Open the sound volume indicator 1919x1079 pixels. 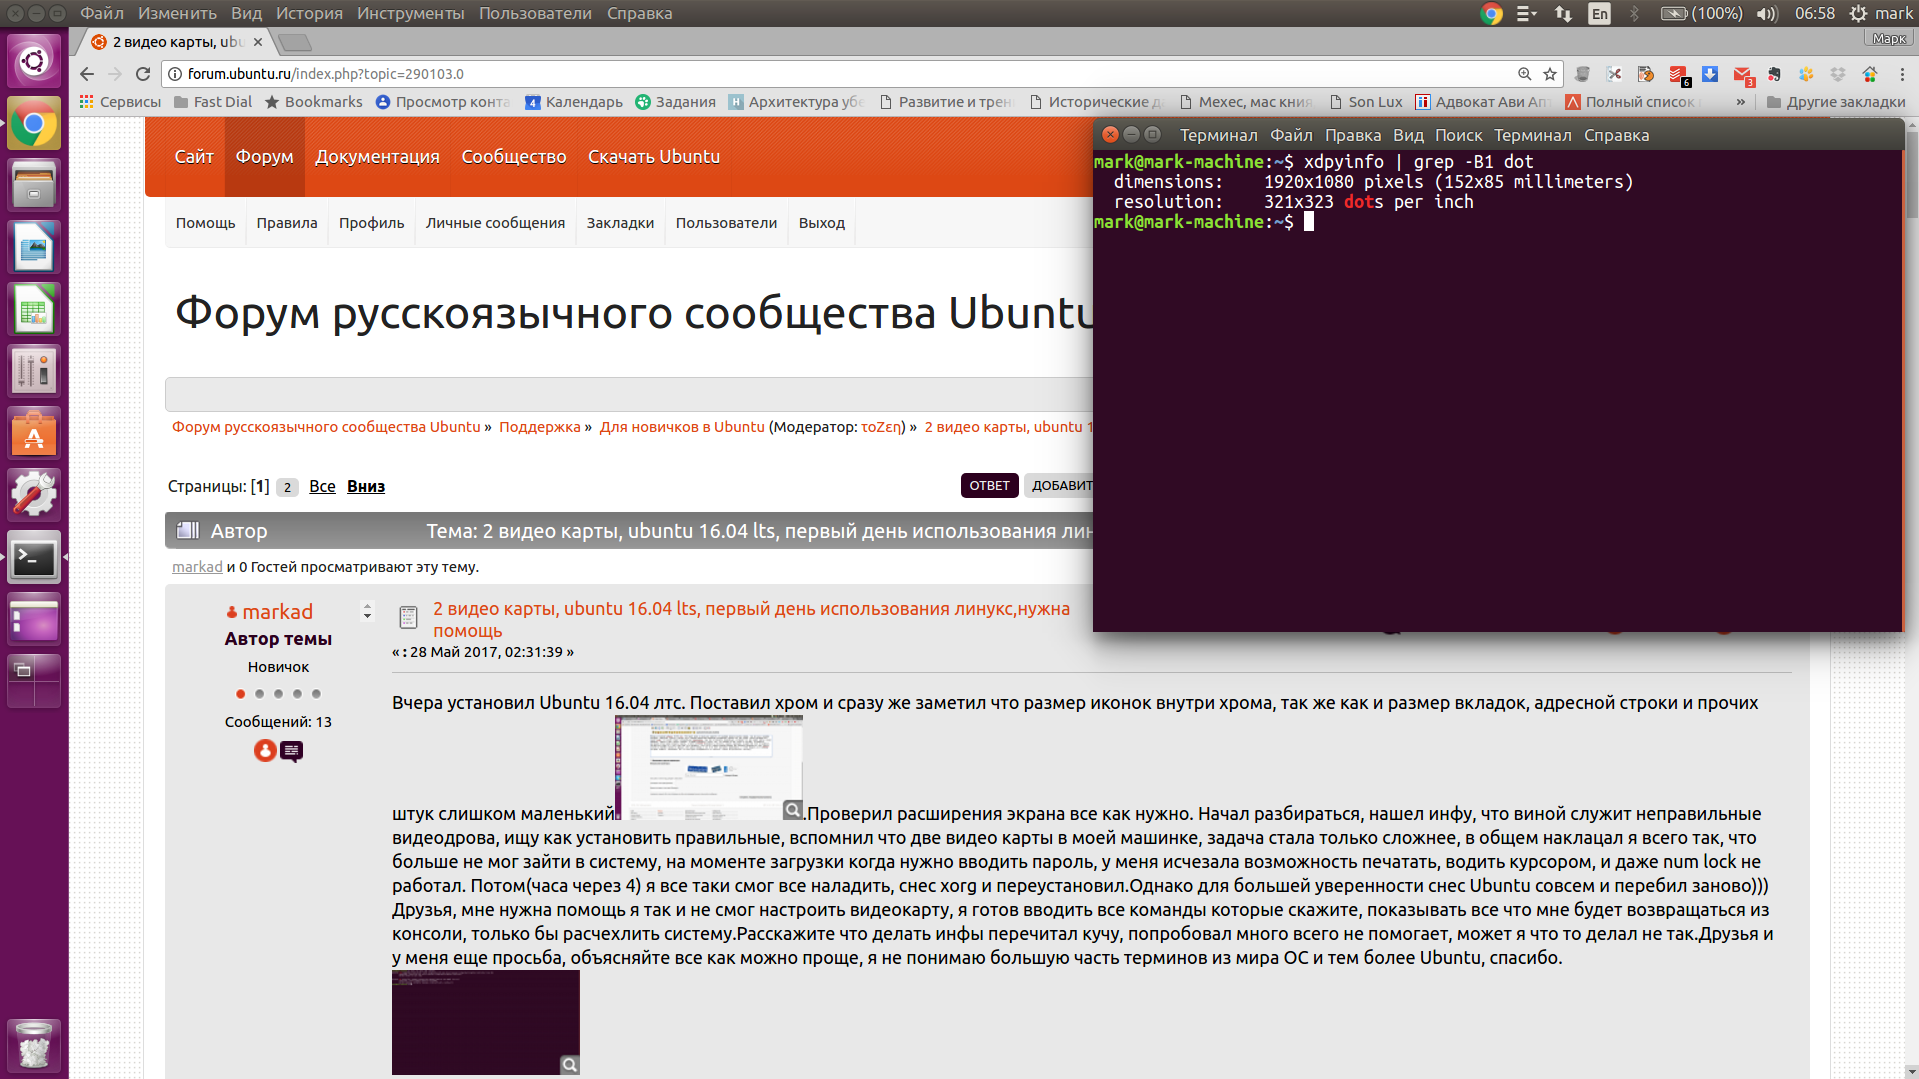point(1767,14)
